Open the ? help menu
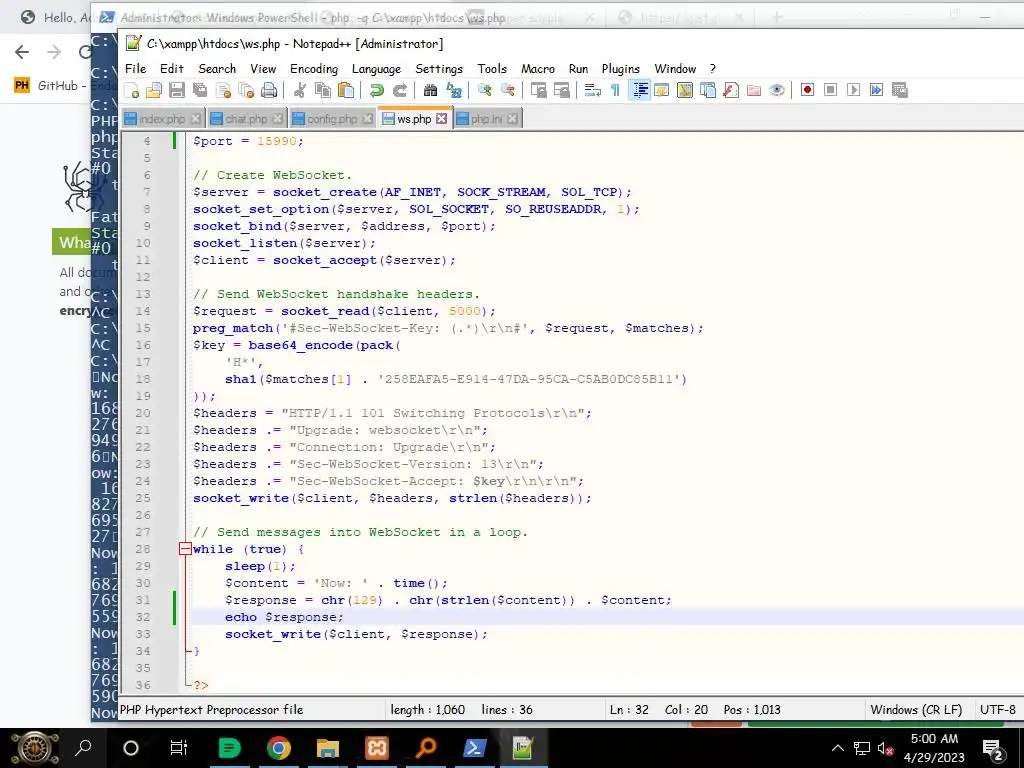 (712, 69)
